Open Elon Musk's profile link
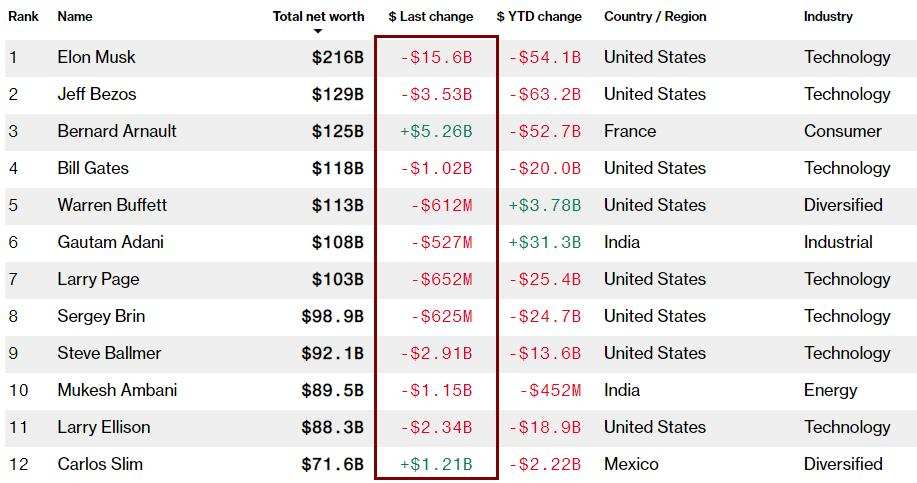 96,57
